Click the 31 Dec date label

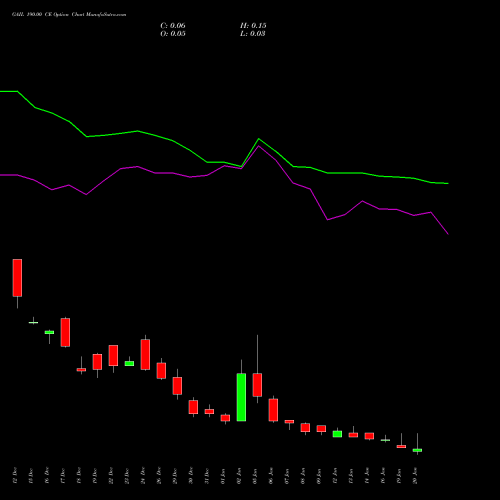coord(207,476)
